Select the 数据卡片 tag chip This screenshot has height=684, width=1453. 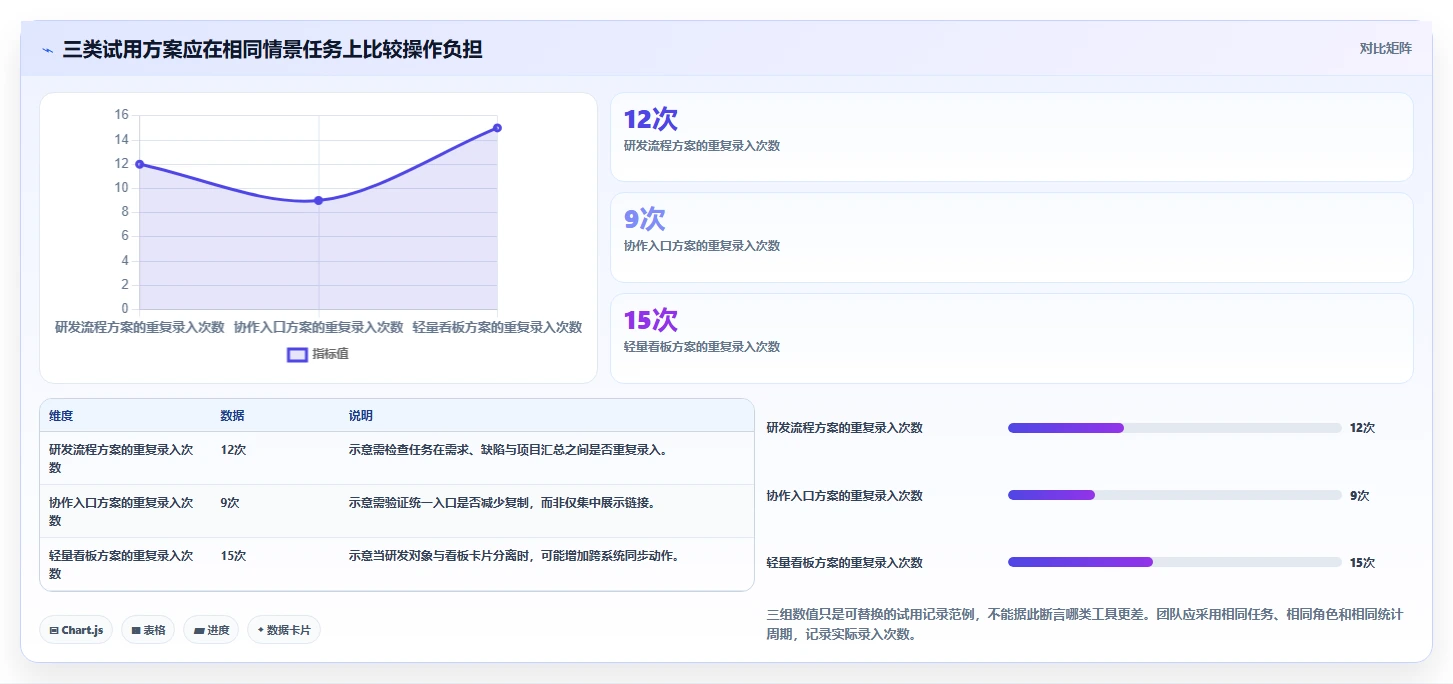(284, 630)
